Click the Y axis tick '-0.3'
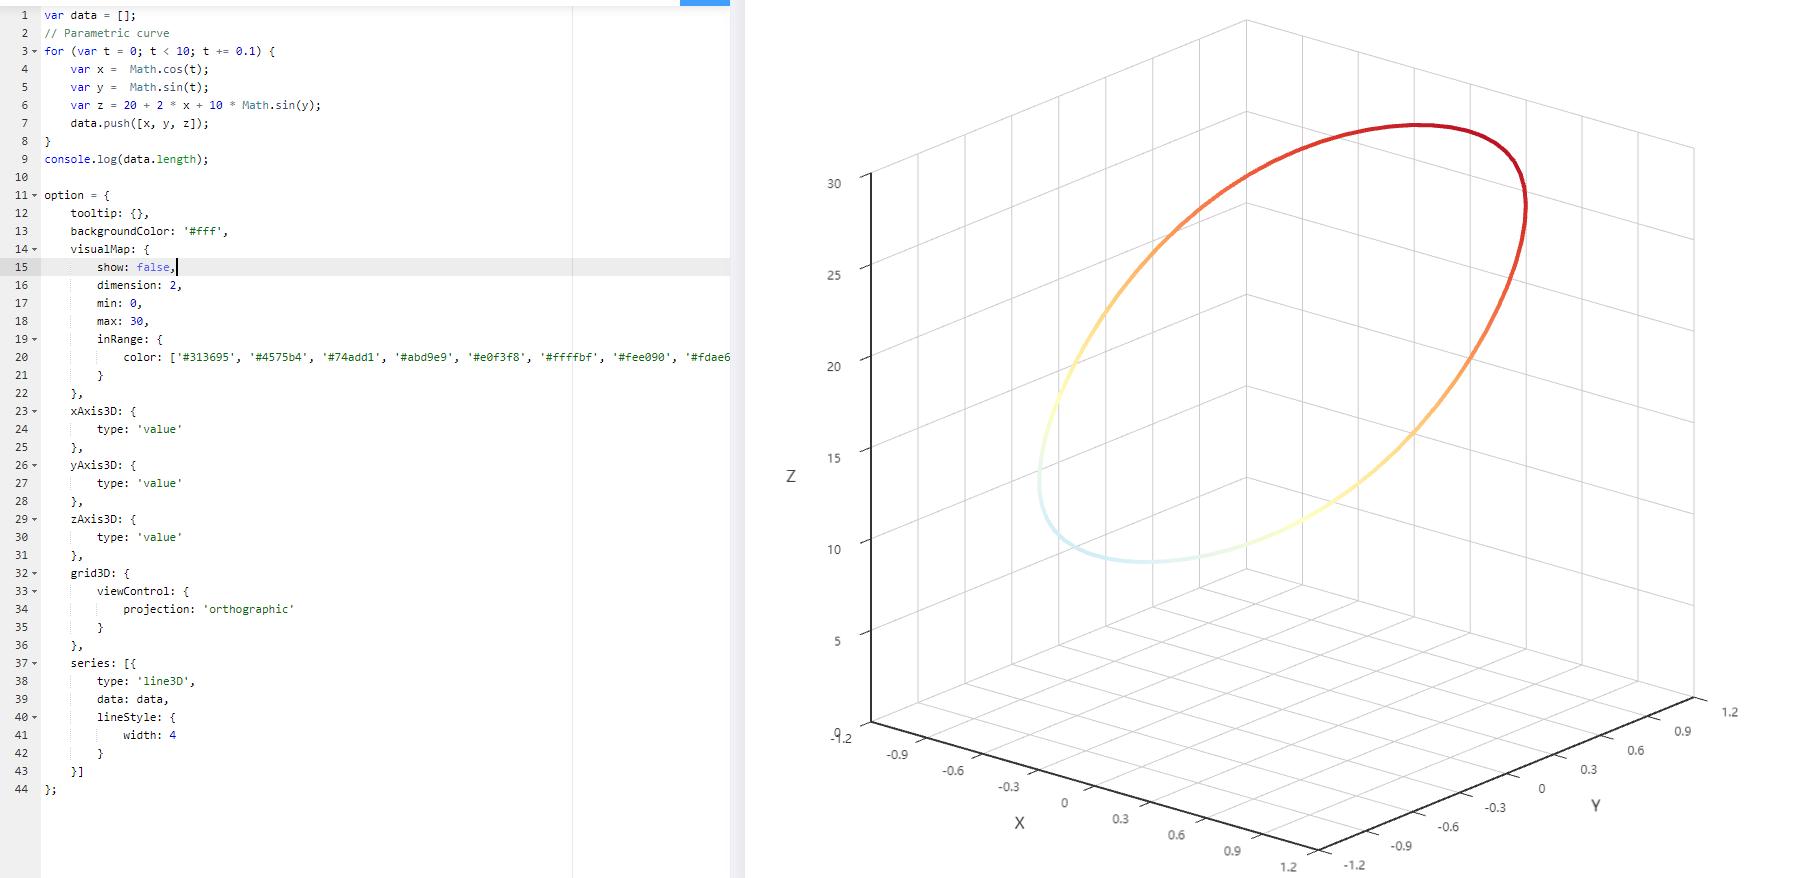This screenshot has width=1816, height=878. pyautogui.click(x=1495, y=808)
